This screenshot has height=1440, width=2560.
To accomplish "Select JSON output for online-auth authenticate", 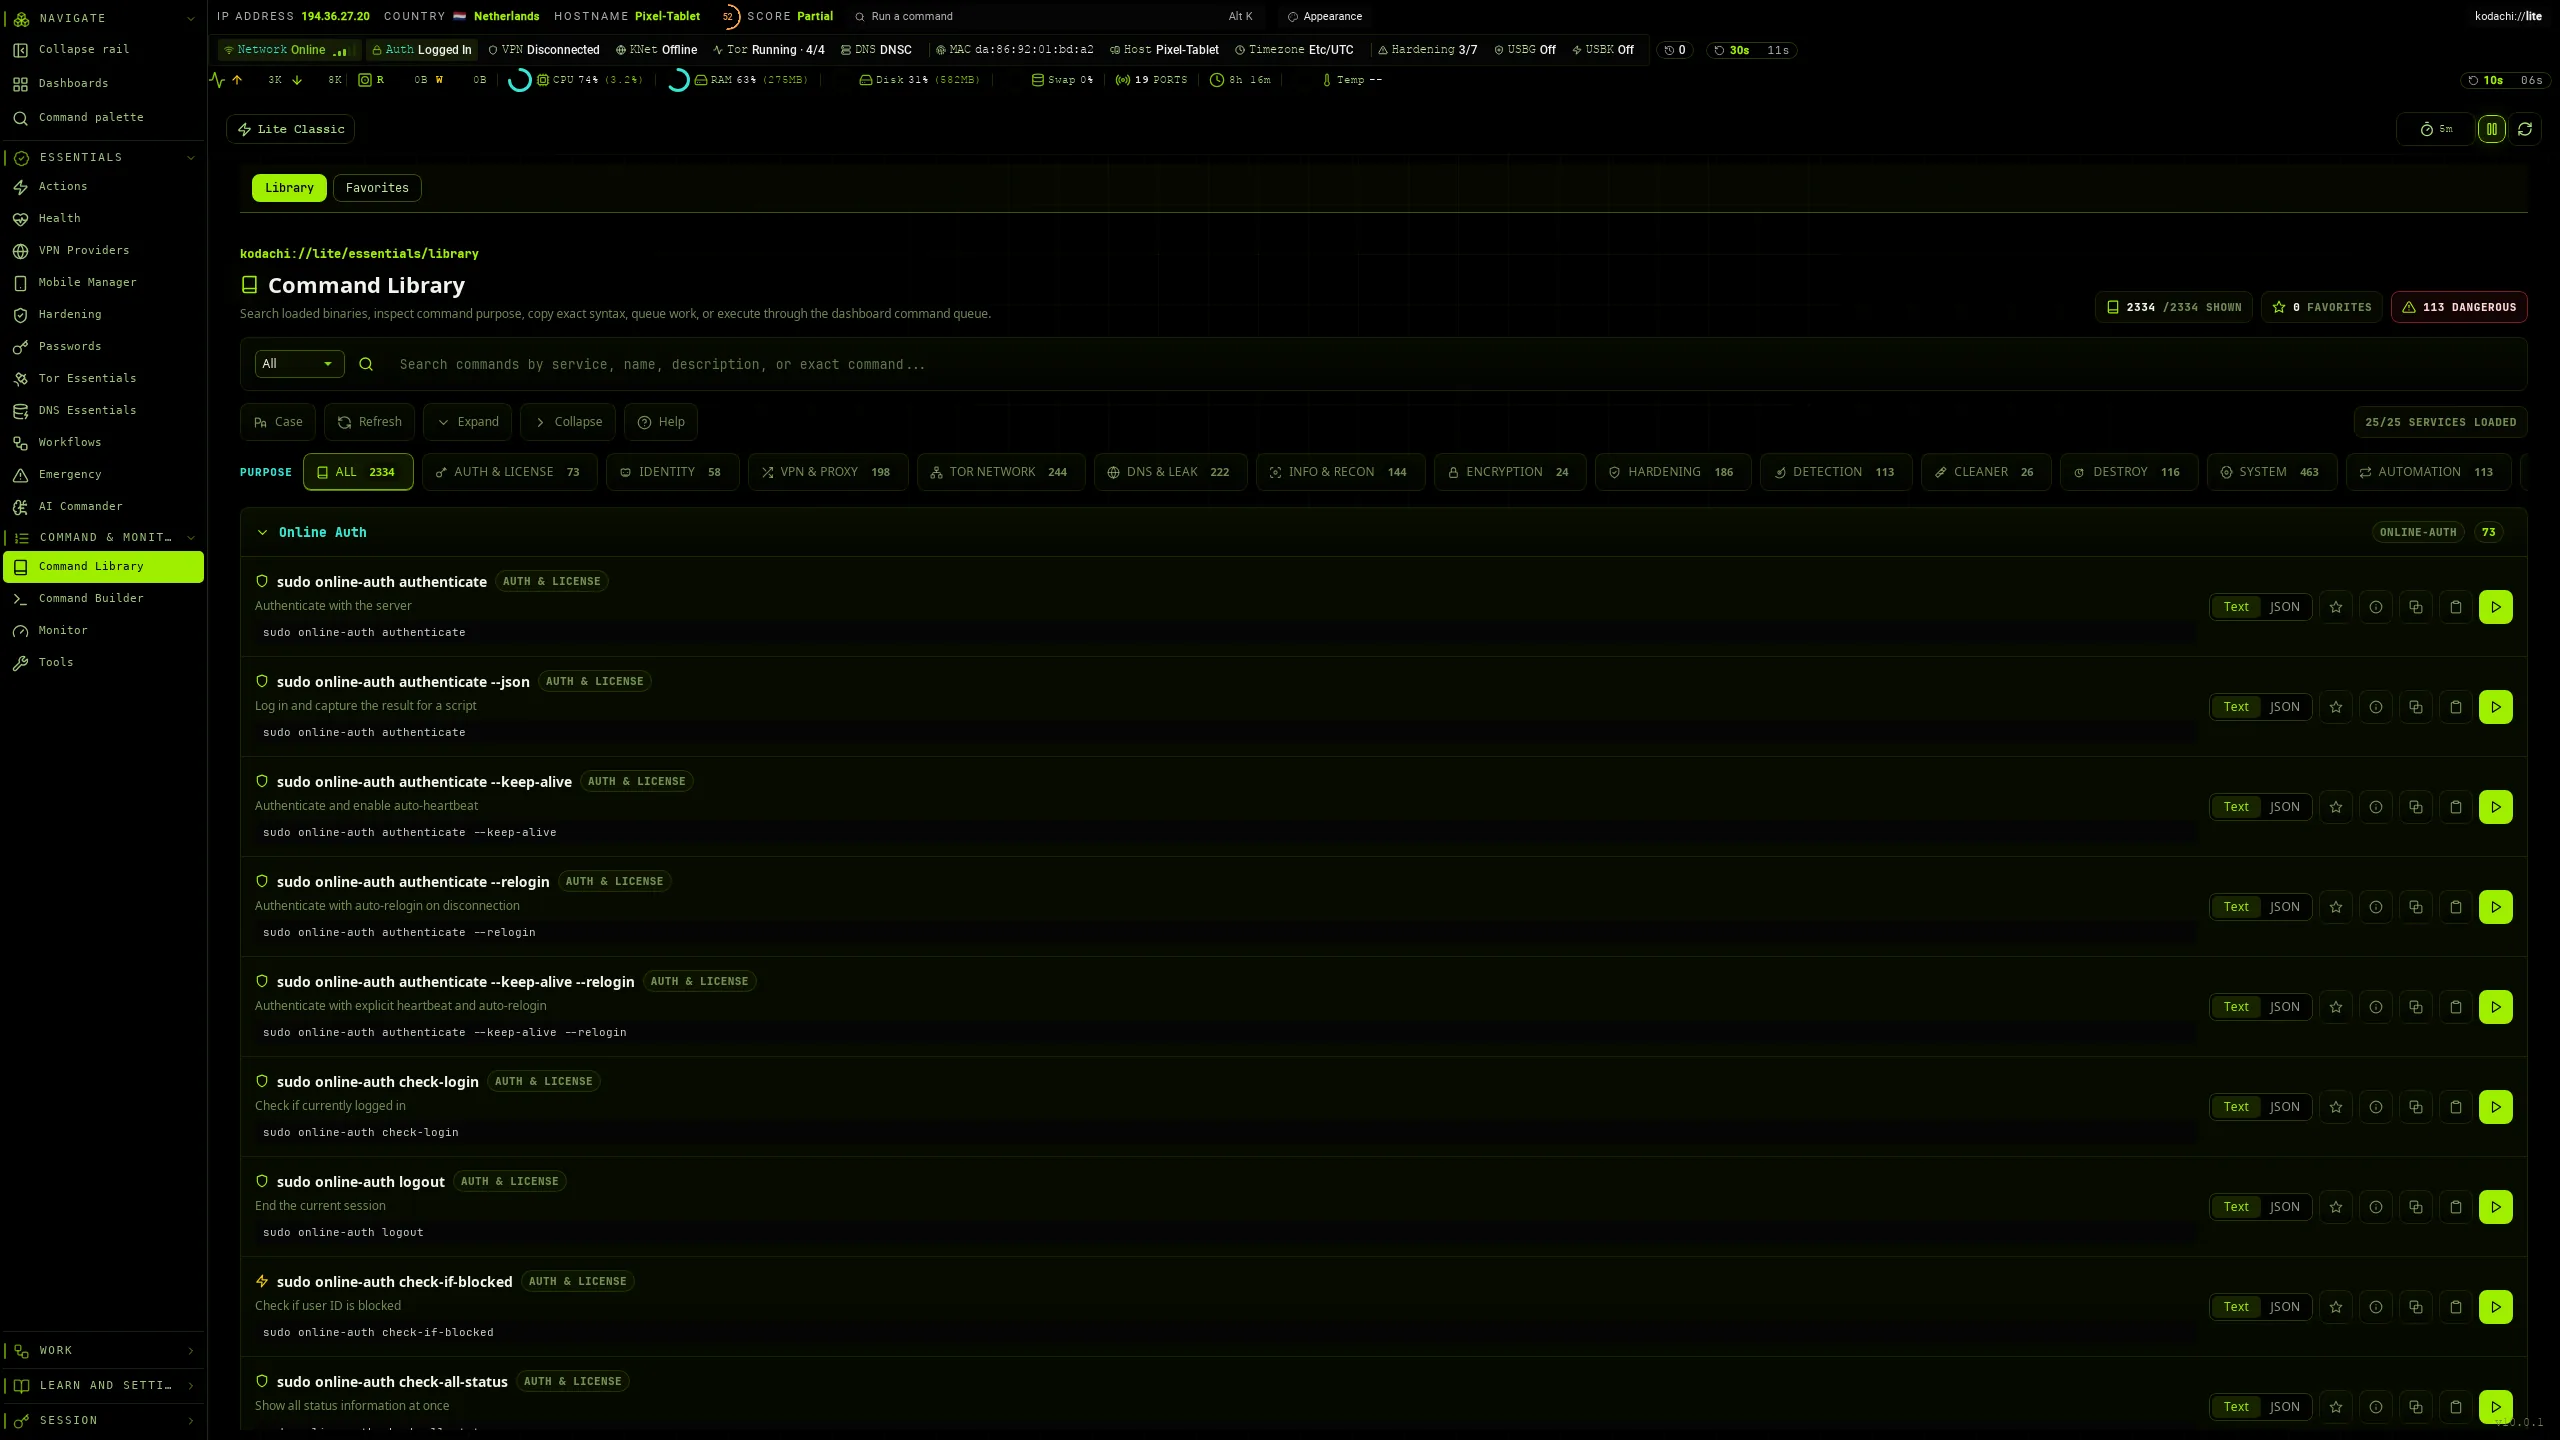I will [2284, 607].
